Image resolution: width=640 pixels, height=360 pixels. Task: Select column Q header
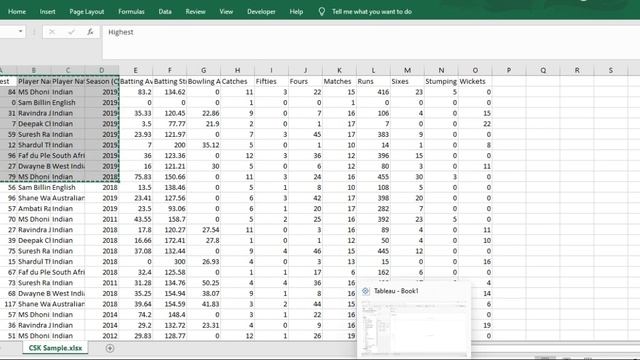pyautogui.click(x=543, y=70)
